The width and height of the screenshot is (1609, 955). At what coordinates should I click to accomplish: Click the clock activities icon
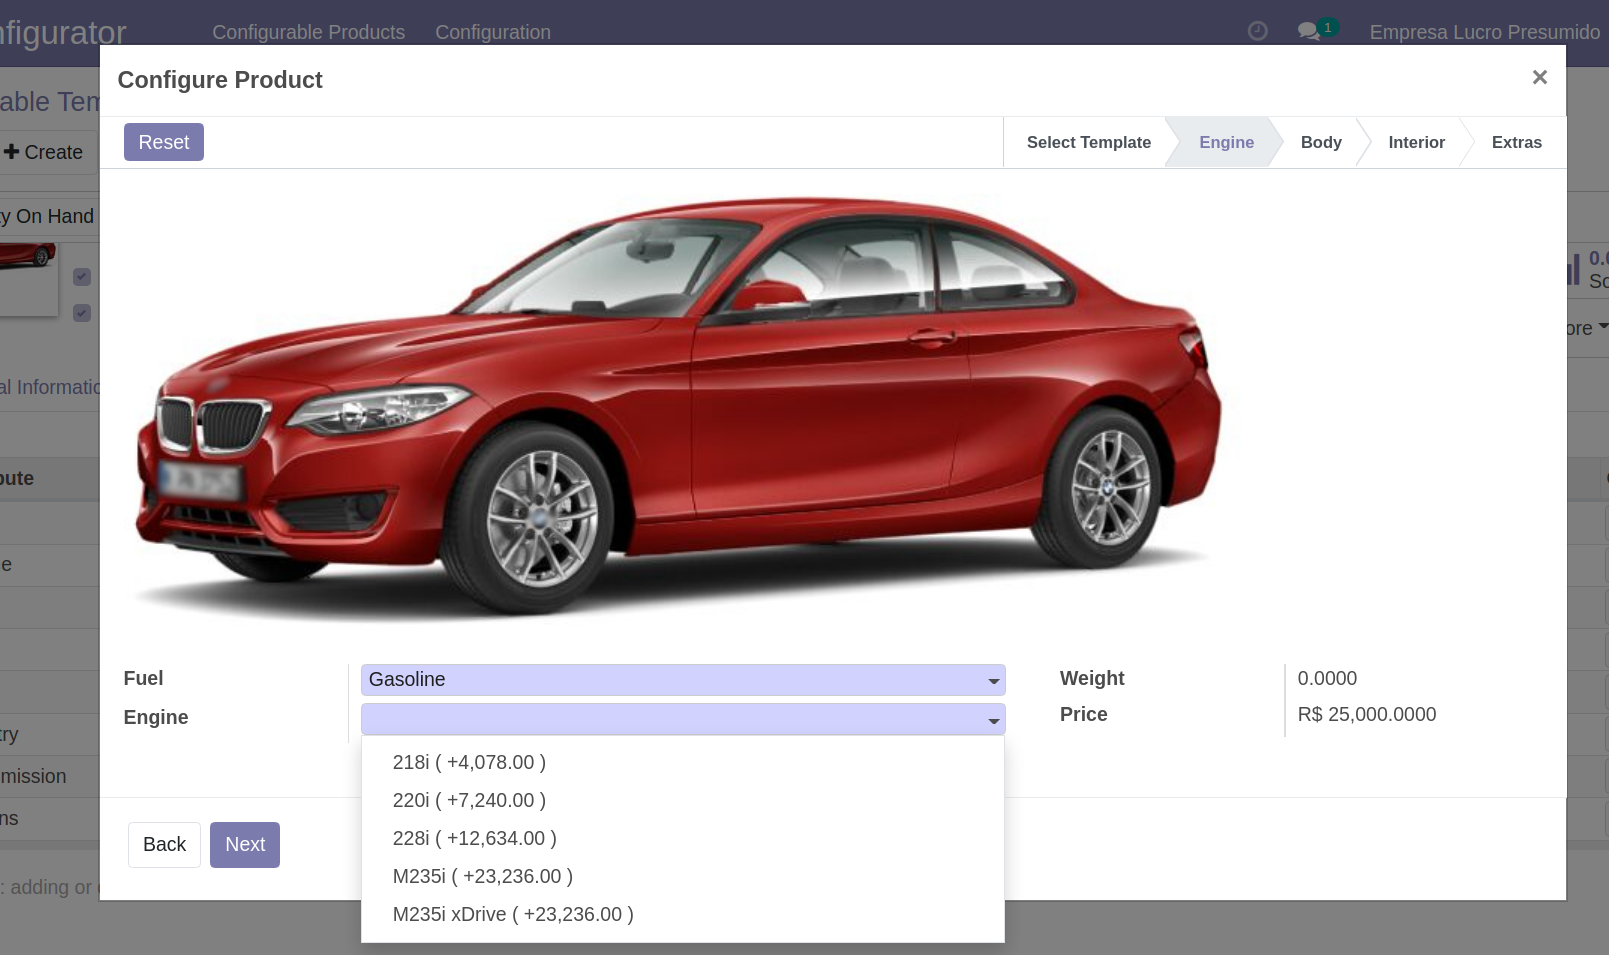coord(1257,31)
